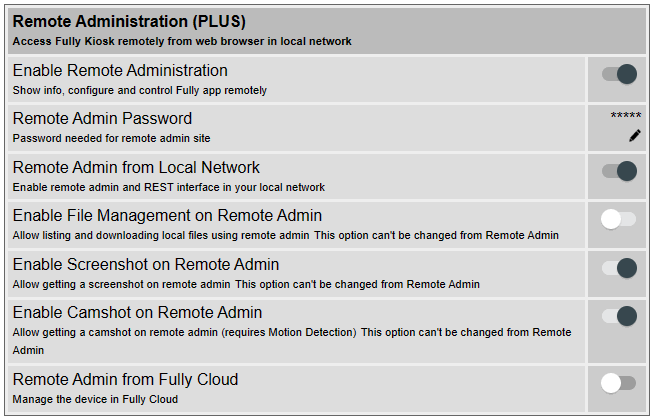Click the masked password asterisks field

tap(626, 116)
